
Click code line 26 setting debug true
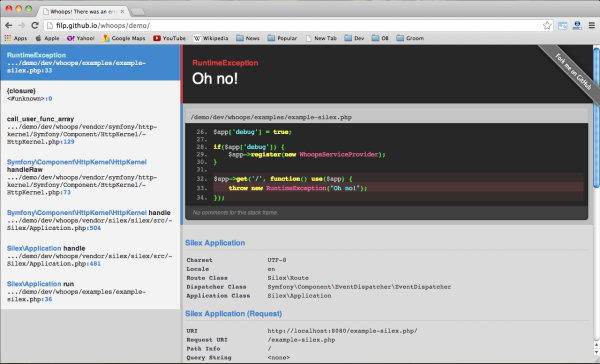point(253,132)
